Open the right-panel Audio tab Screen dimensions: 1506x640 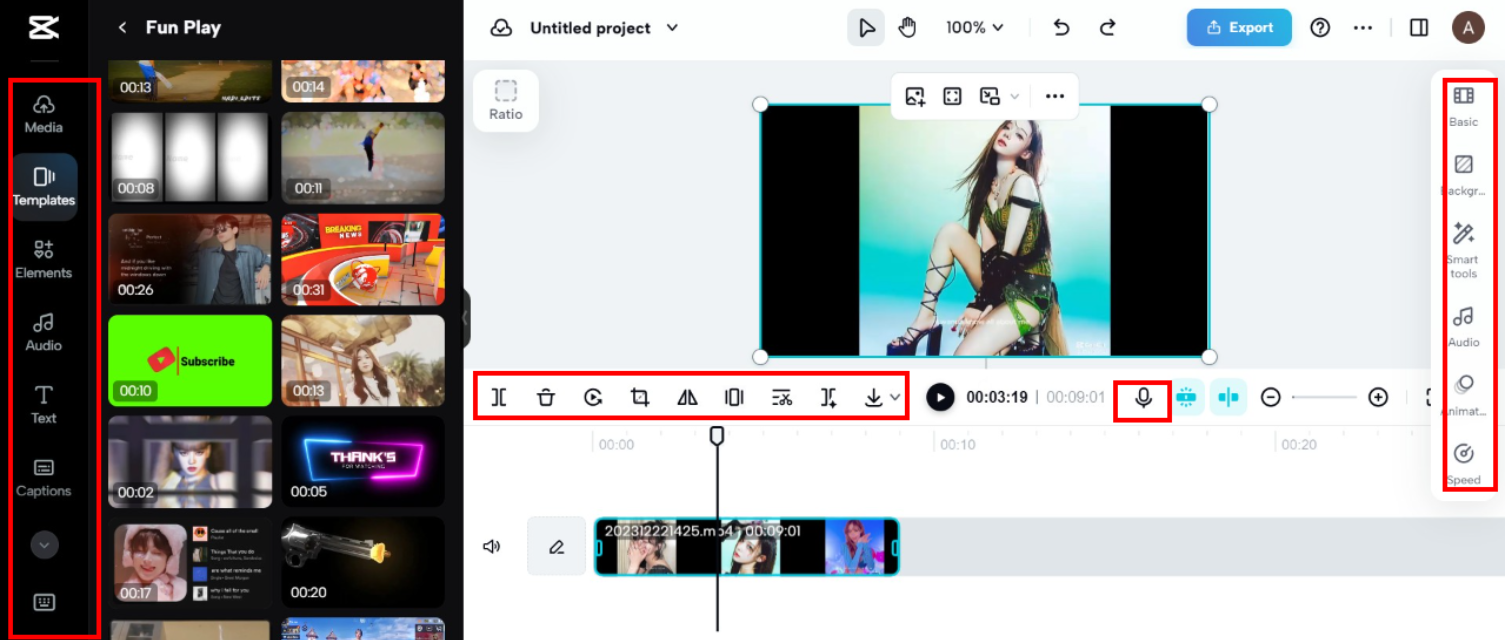(1463, 327)
